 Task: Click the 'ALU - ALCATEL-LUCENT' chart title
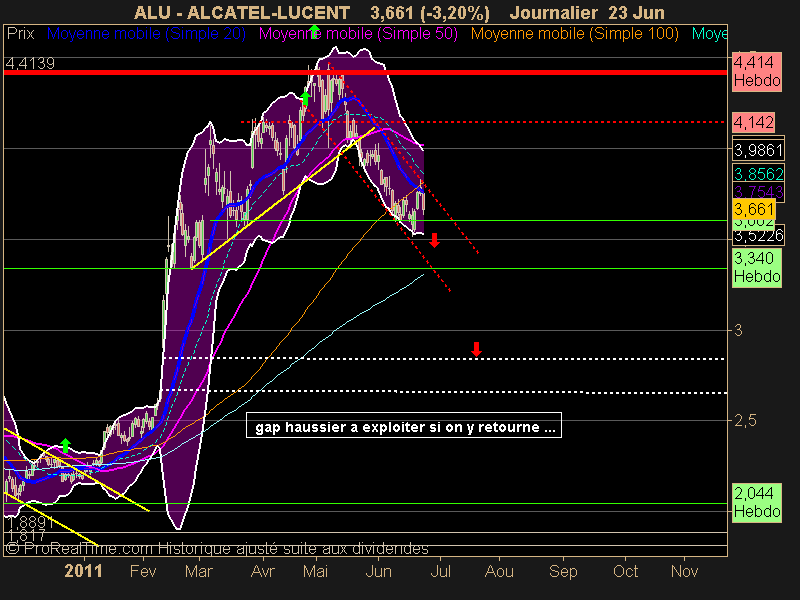coord(242,12)
